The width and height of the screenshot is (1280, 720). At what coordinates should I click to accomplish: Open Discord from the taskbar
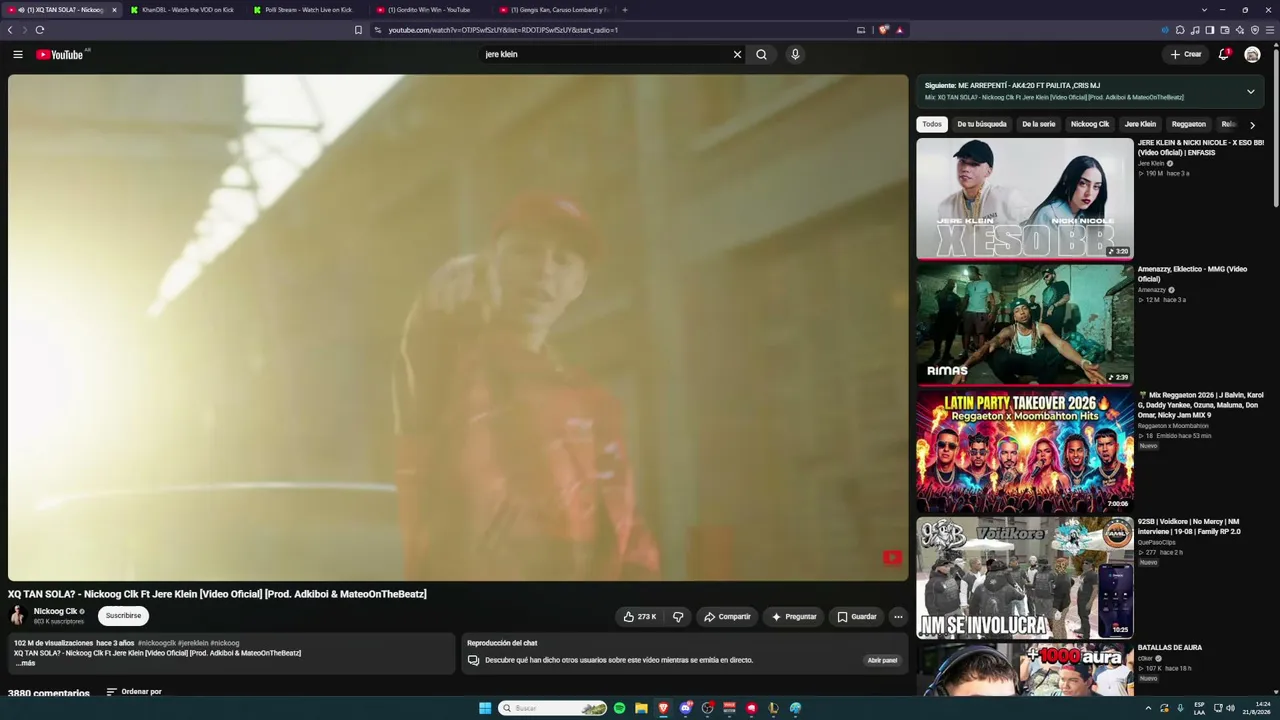pyautogui.click(x=685, y=708)
